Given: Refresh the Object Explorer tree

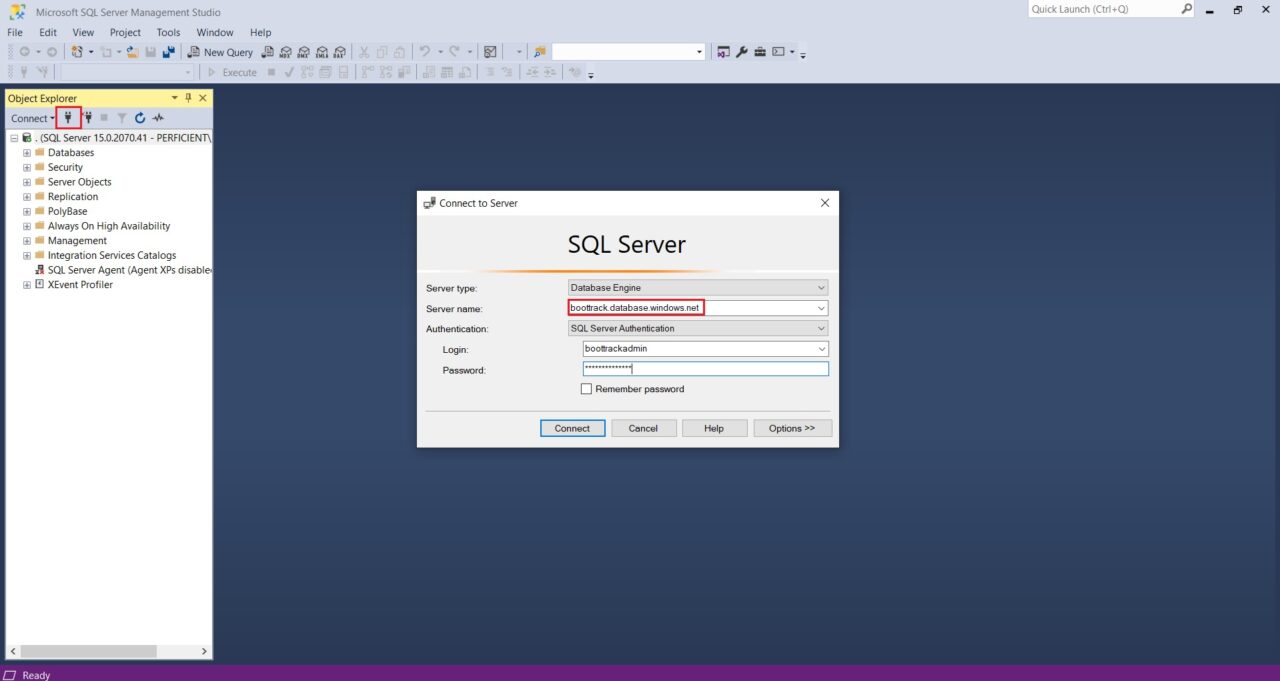Looking at the screenshot, I should (x=140, y=118).
